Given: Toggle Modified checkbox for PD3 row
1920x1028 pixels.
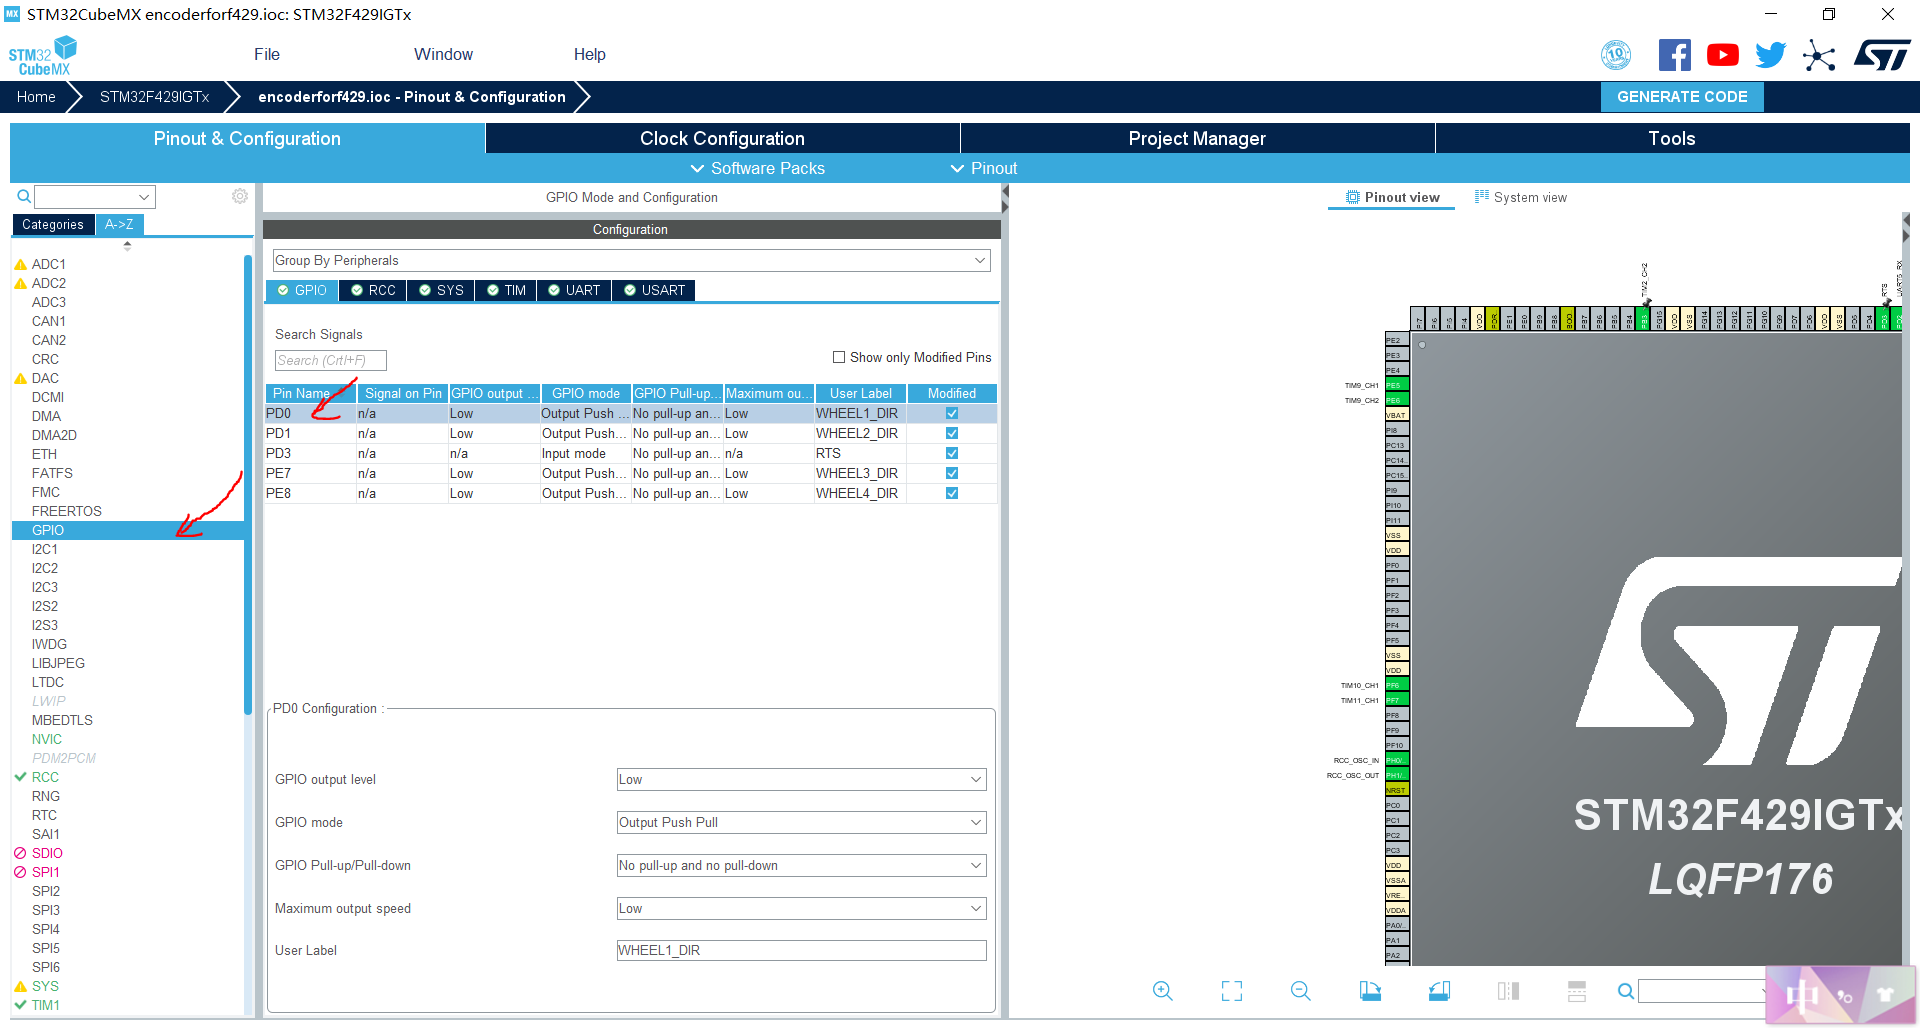Looking at the screenshot, I should coord(952,453).
